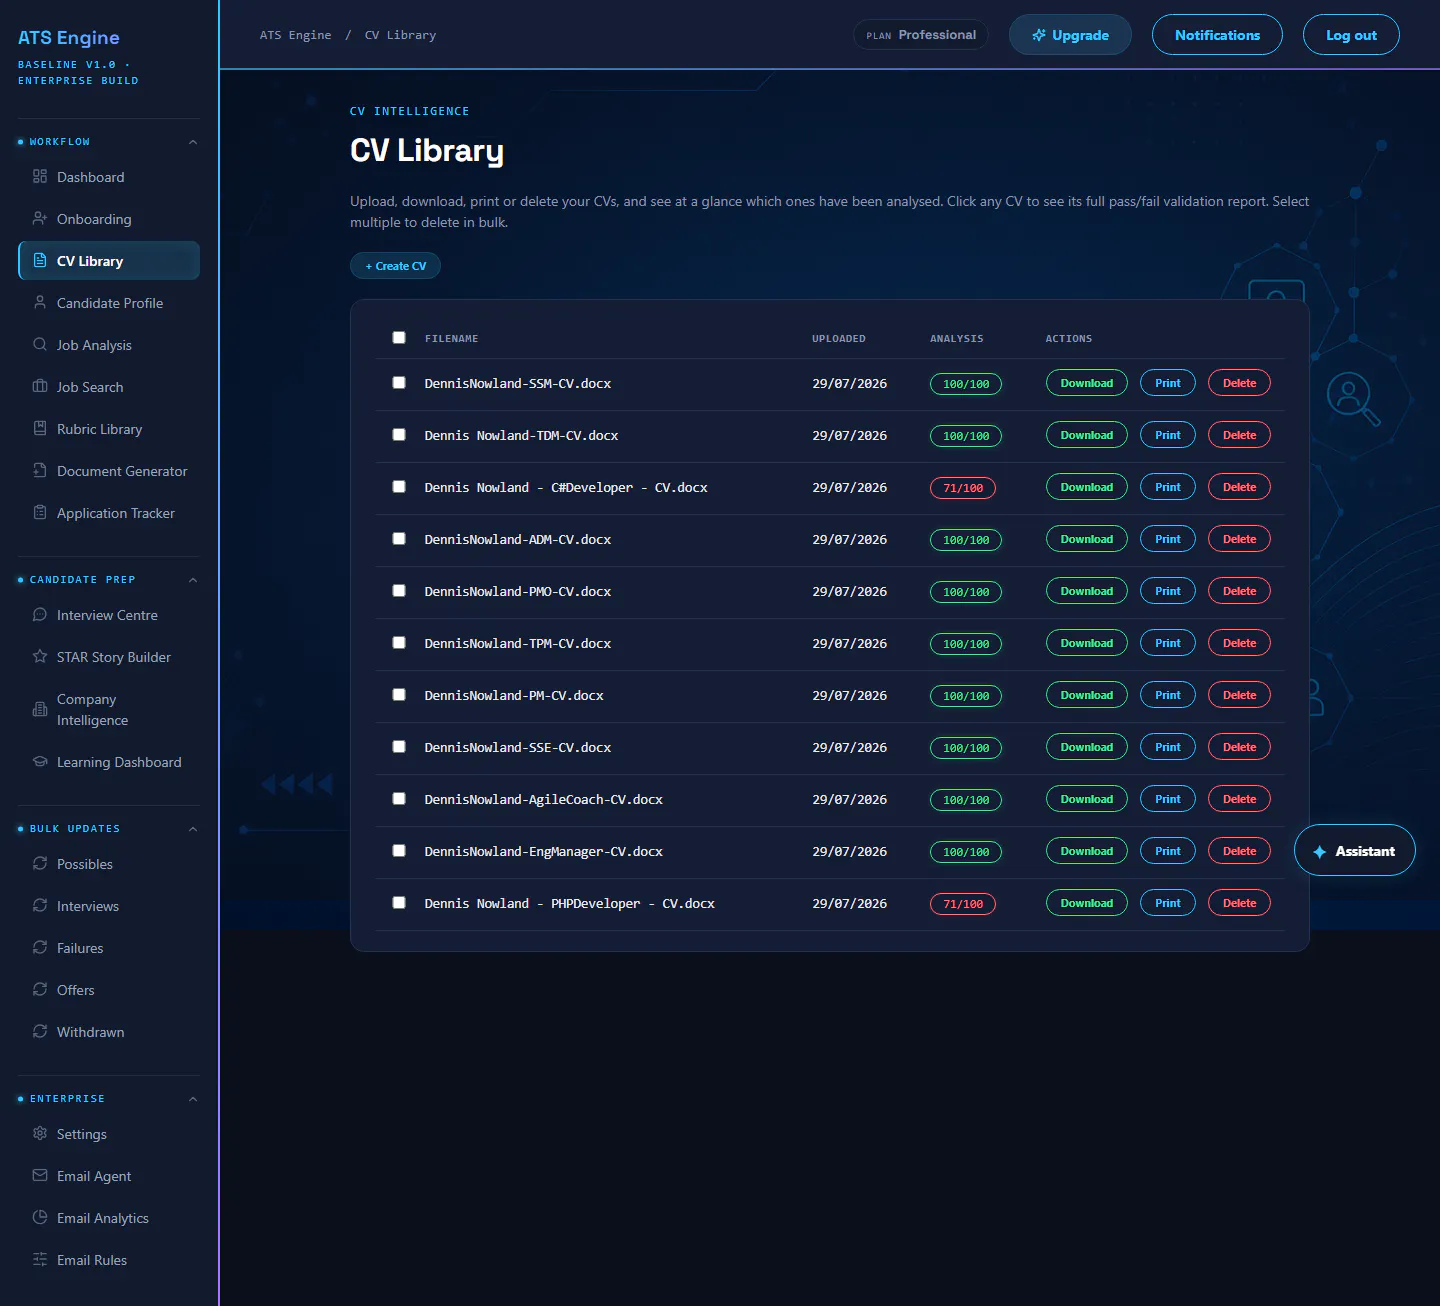Image resolution: width=1440 pixels, height=1306 pixels.
Task: Click the Job Search briefcase icon
Action: click(40, 387)
